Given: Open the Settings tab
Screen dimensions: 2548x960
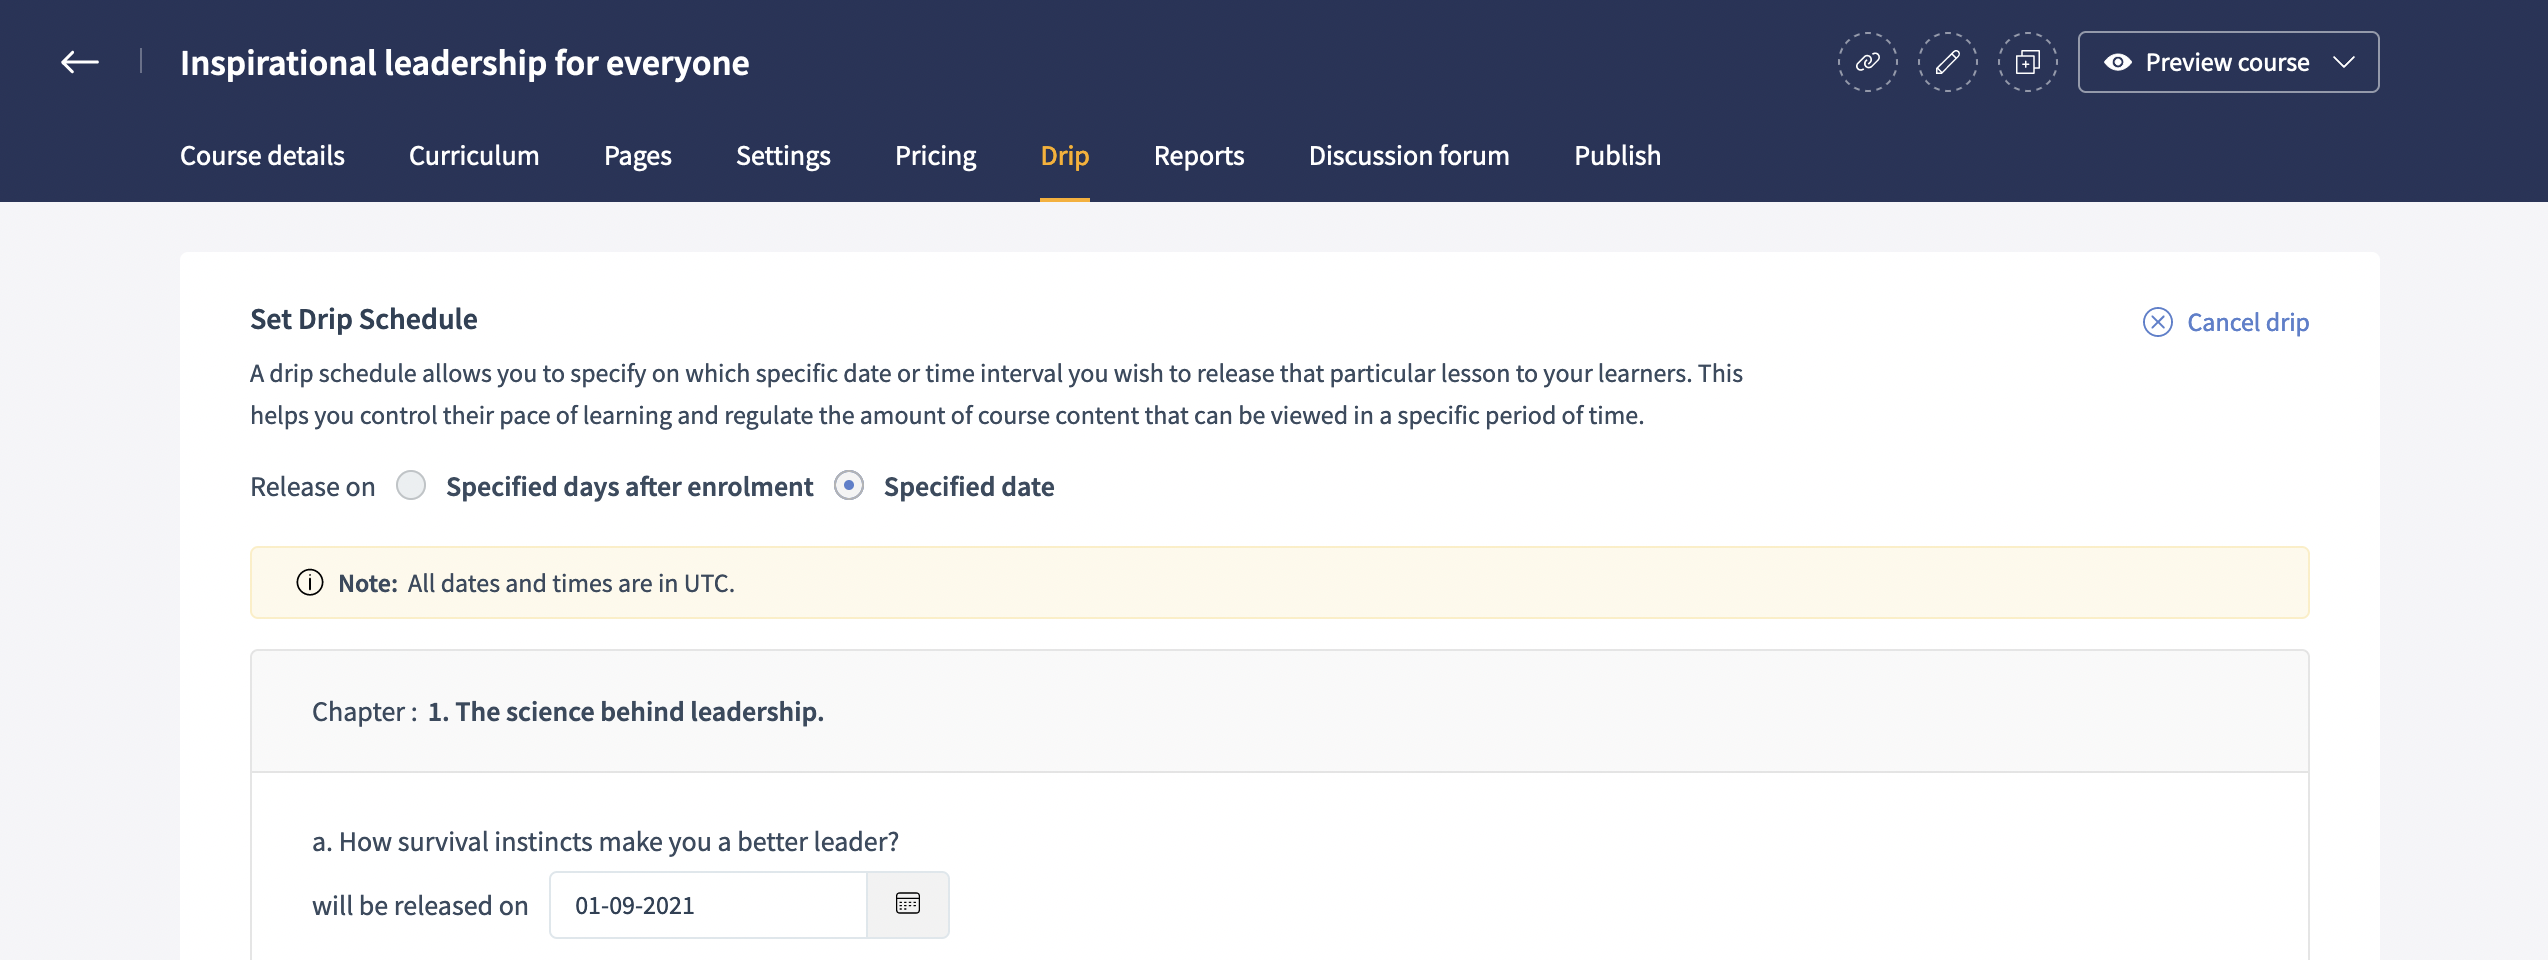Looking at the screenshot, I should (x=783, y=156).
